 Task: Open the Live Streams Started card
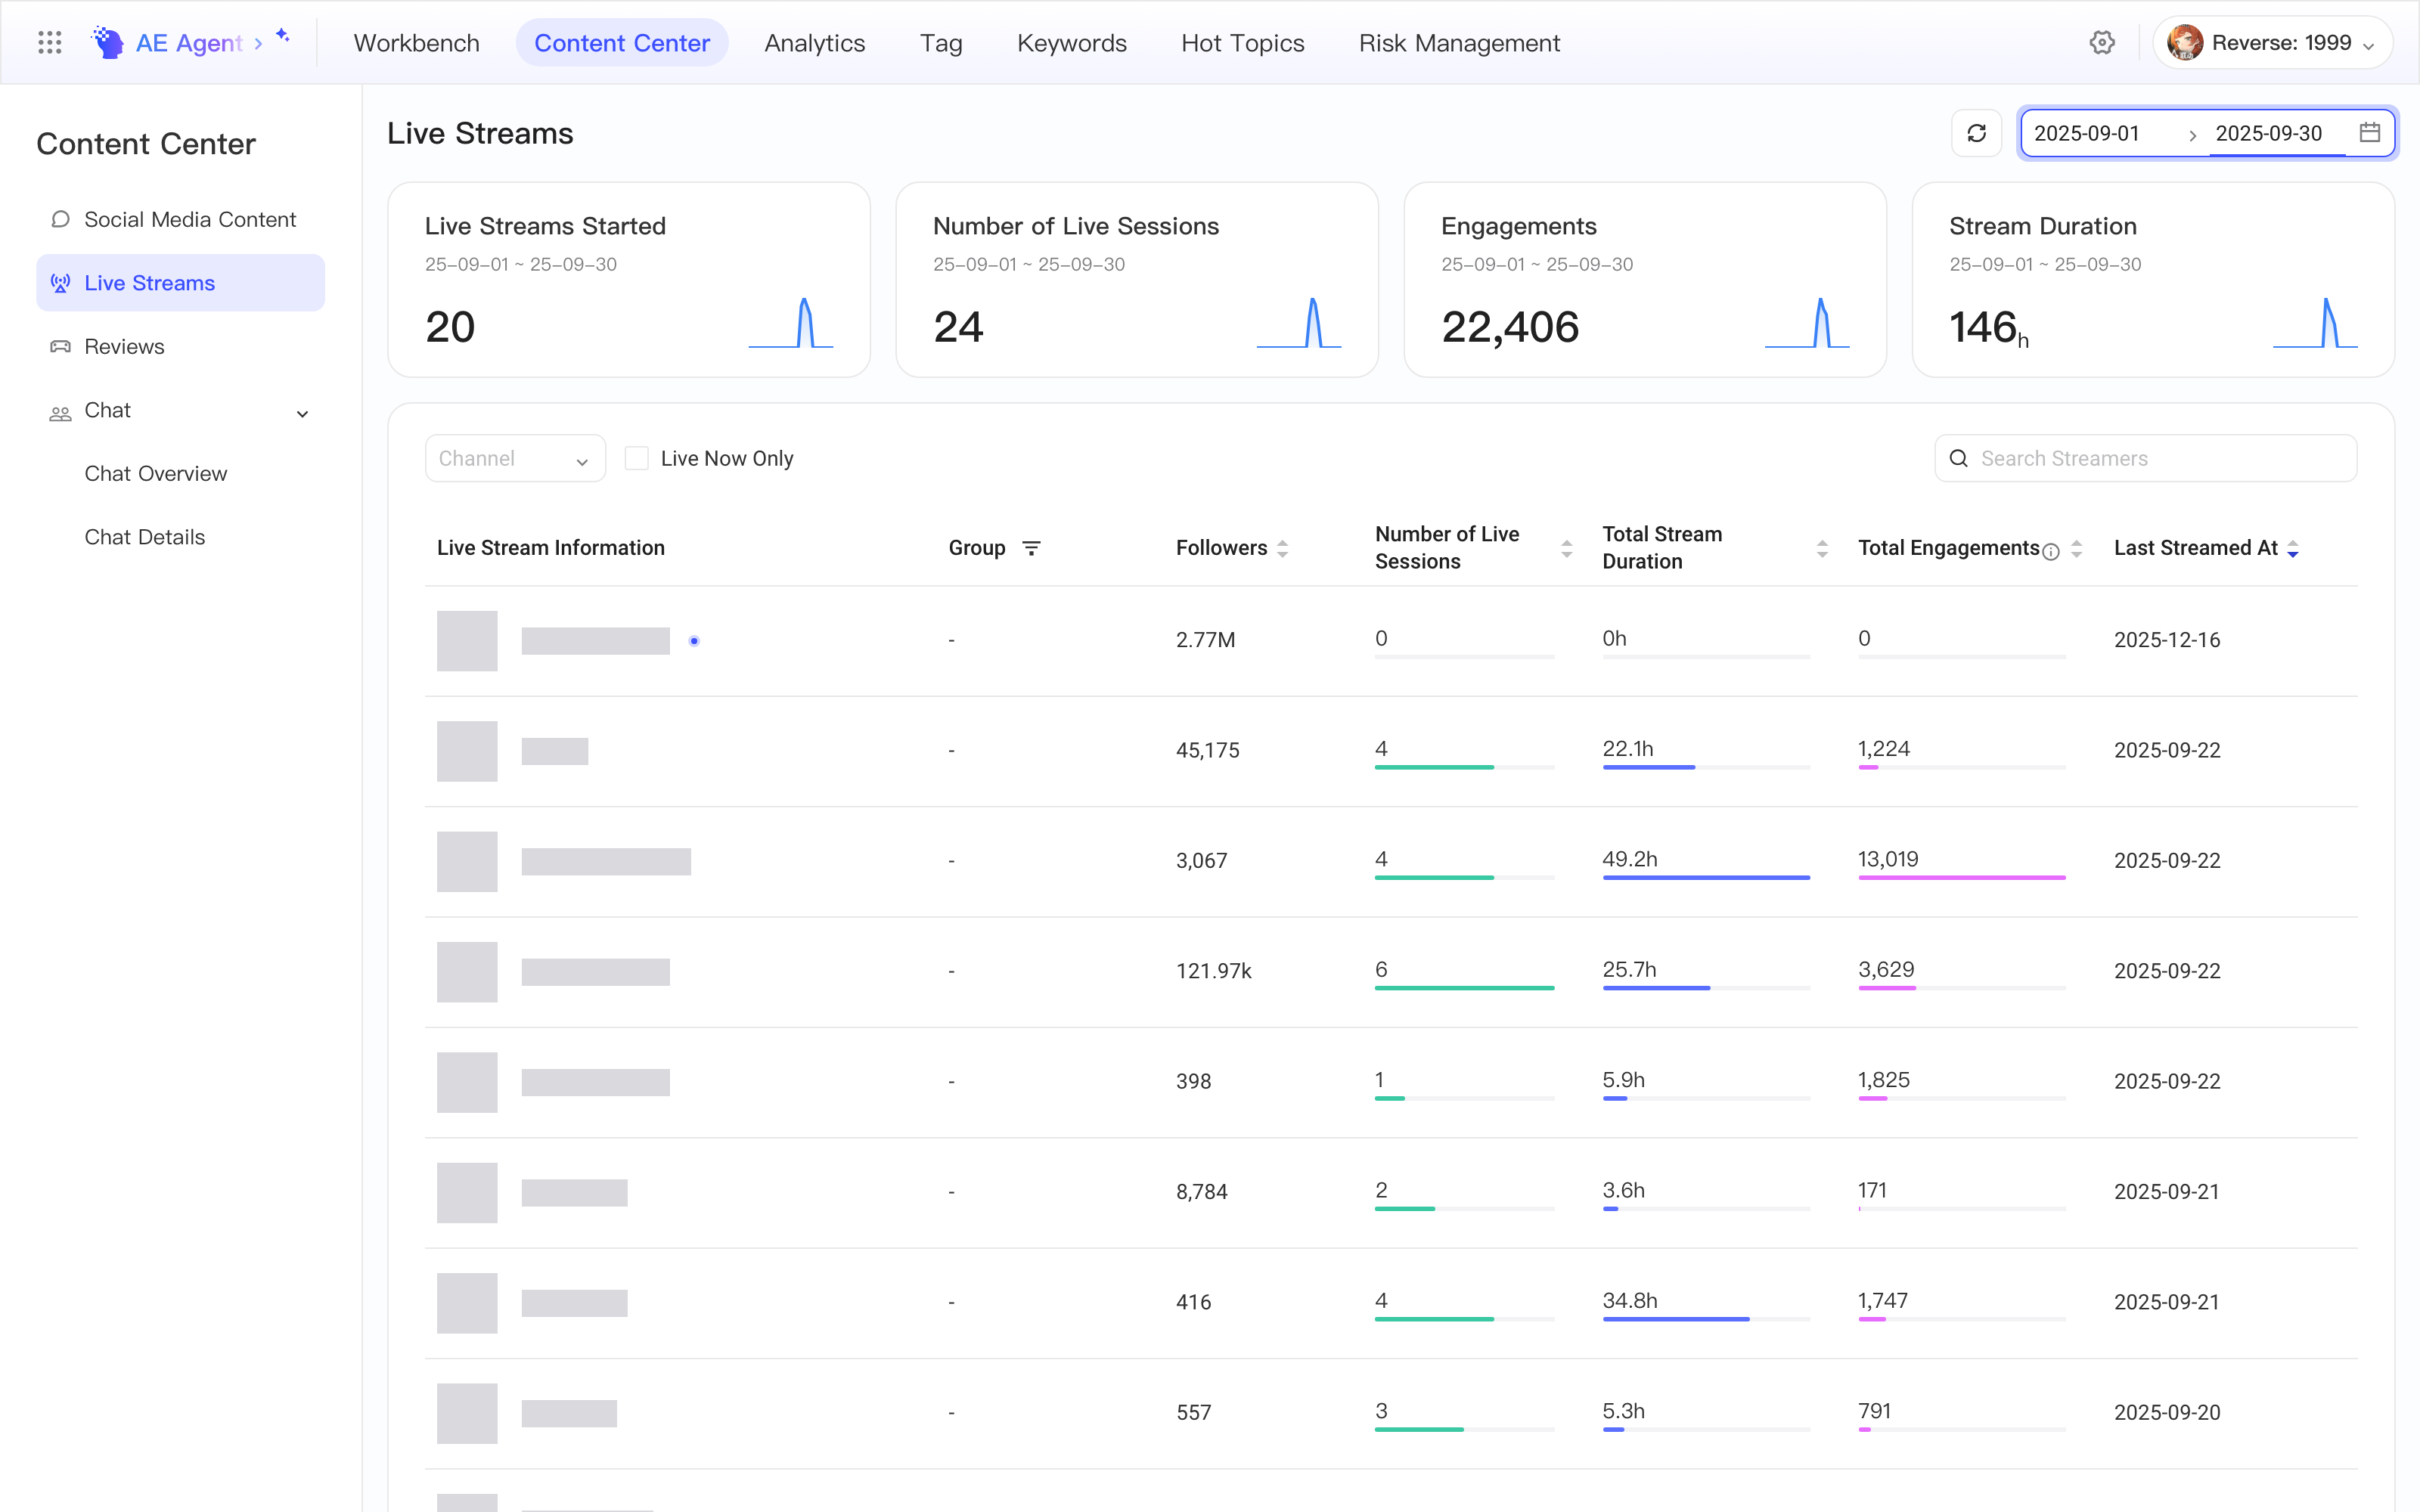coord(629,279)
